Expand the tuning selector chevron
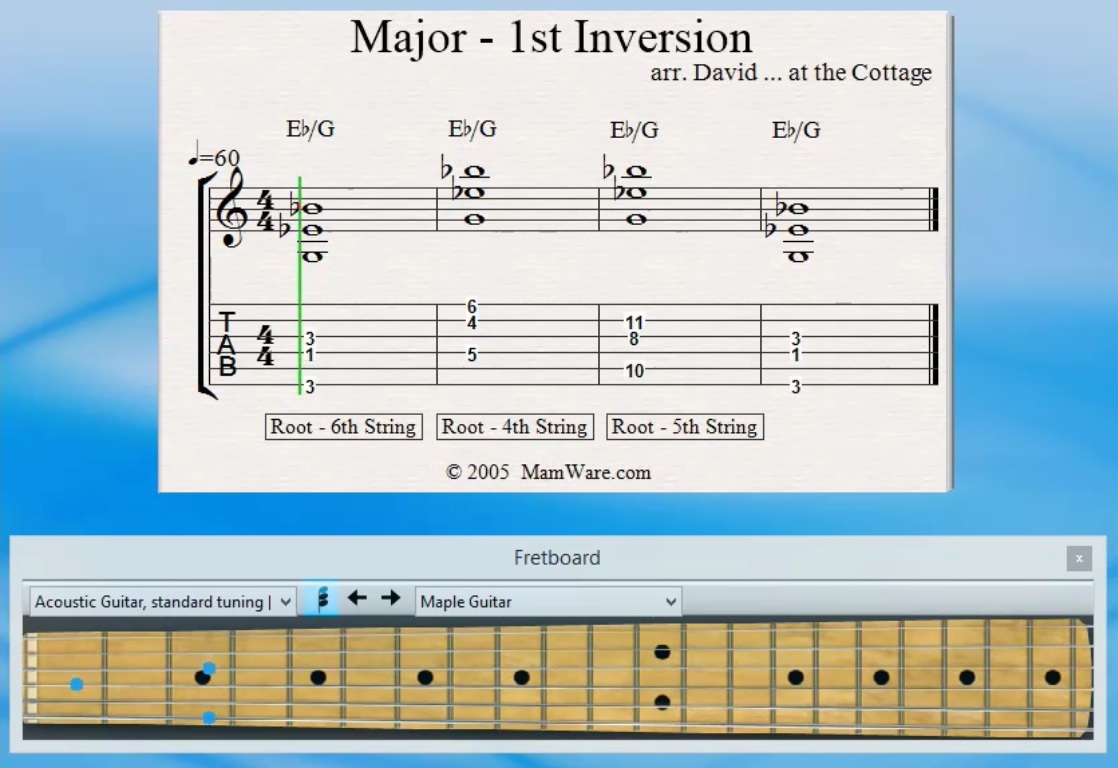This screenshot has height=768, width=1118. [x=287, y=601]
